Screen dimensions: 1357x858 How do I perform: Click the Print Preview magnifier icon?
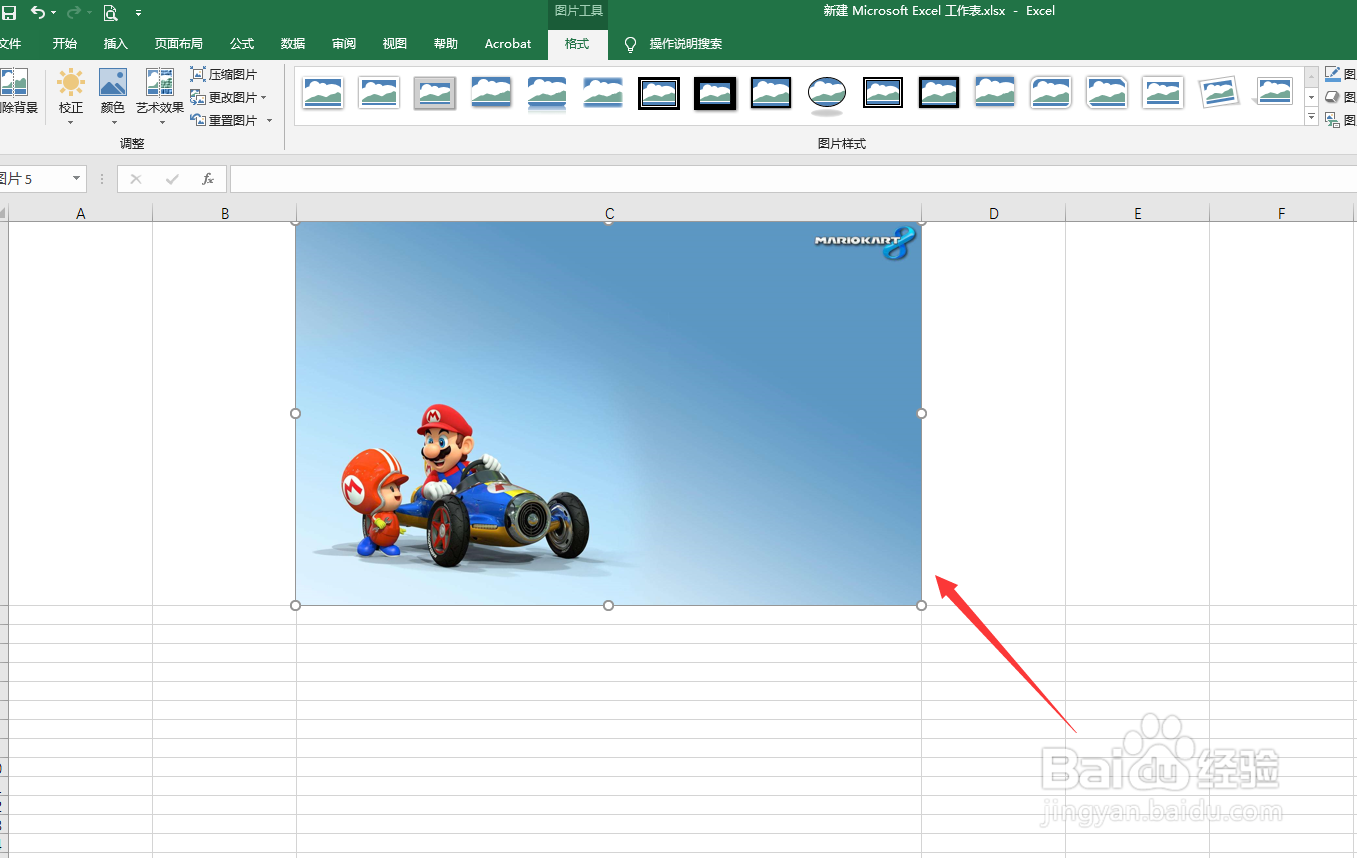[x=110, y=13]
